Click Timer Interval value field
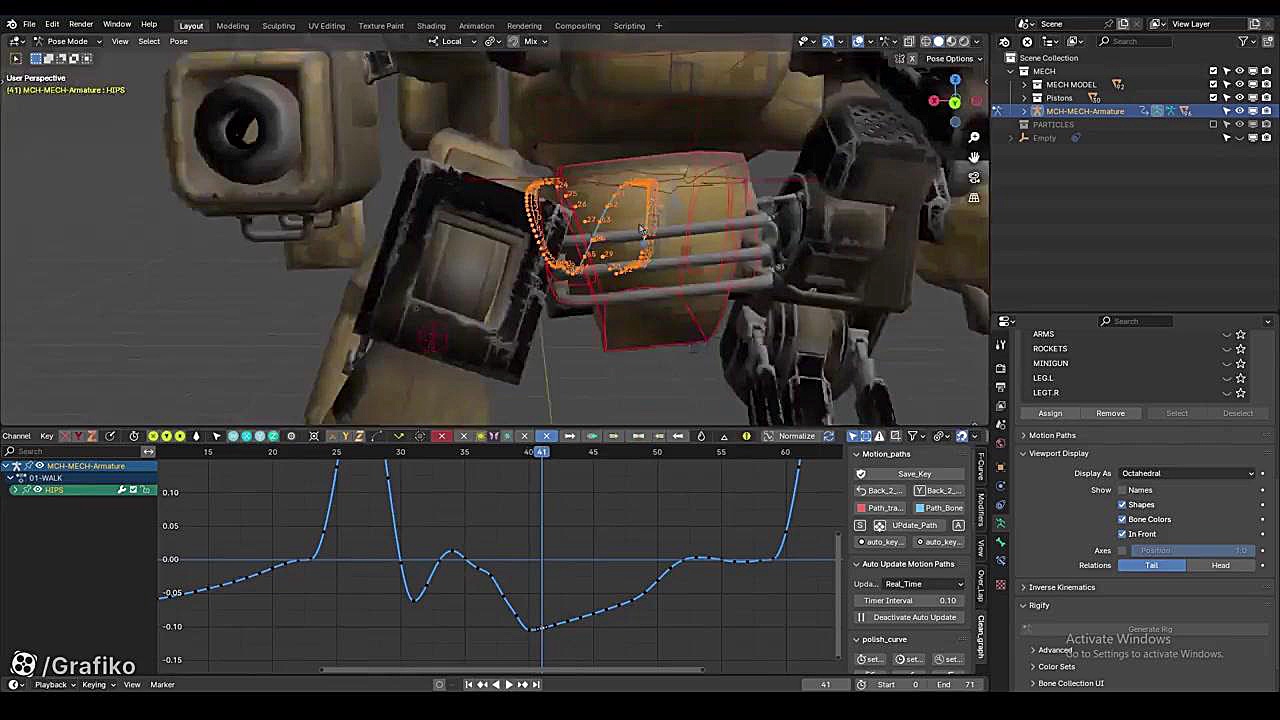This screenshot has height=720, width=1280. pos(910,601)
